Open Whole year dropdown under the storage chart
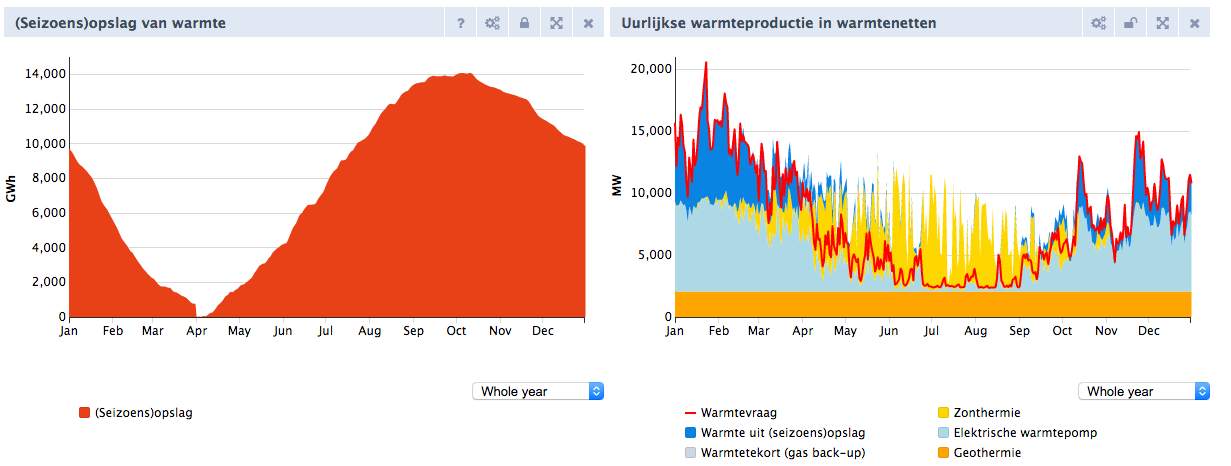Screen dimensions: 1231x466 [538, 391]
